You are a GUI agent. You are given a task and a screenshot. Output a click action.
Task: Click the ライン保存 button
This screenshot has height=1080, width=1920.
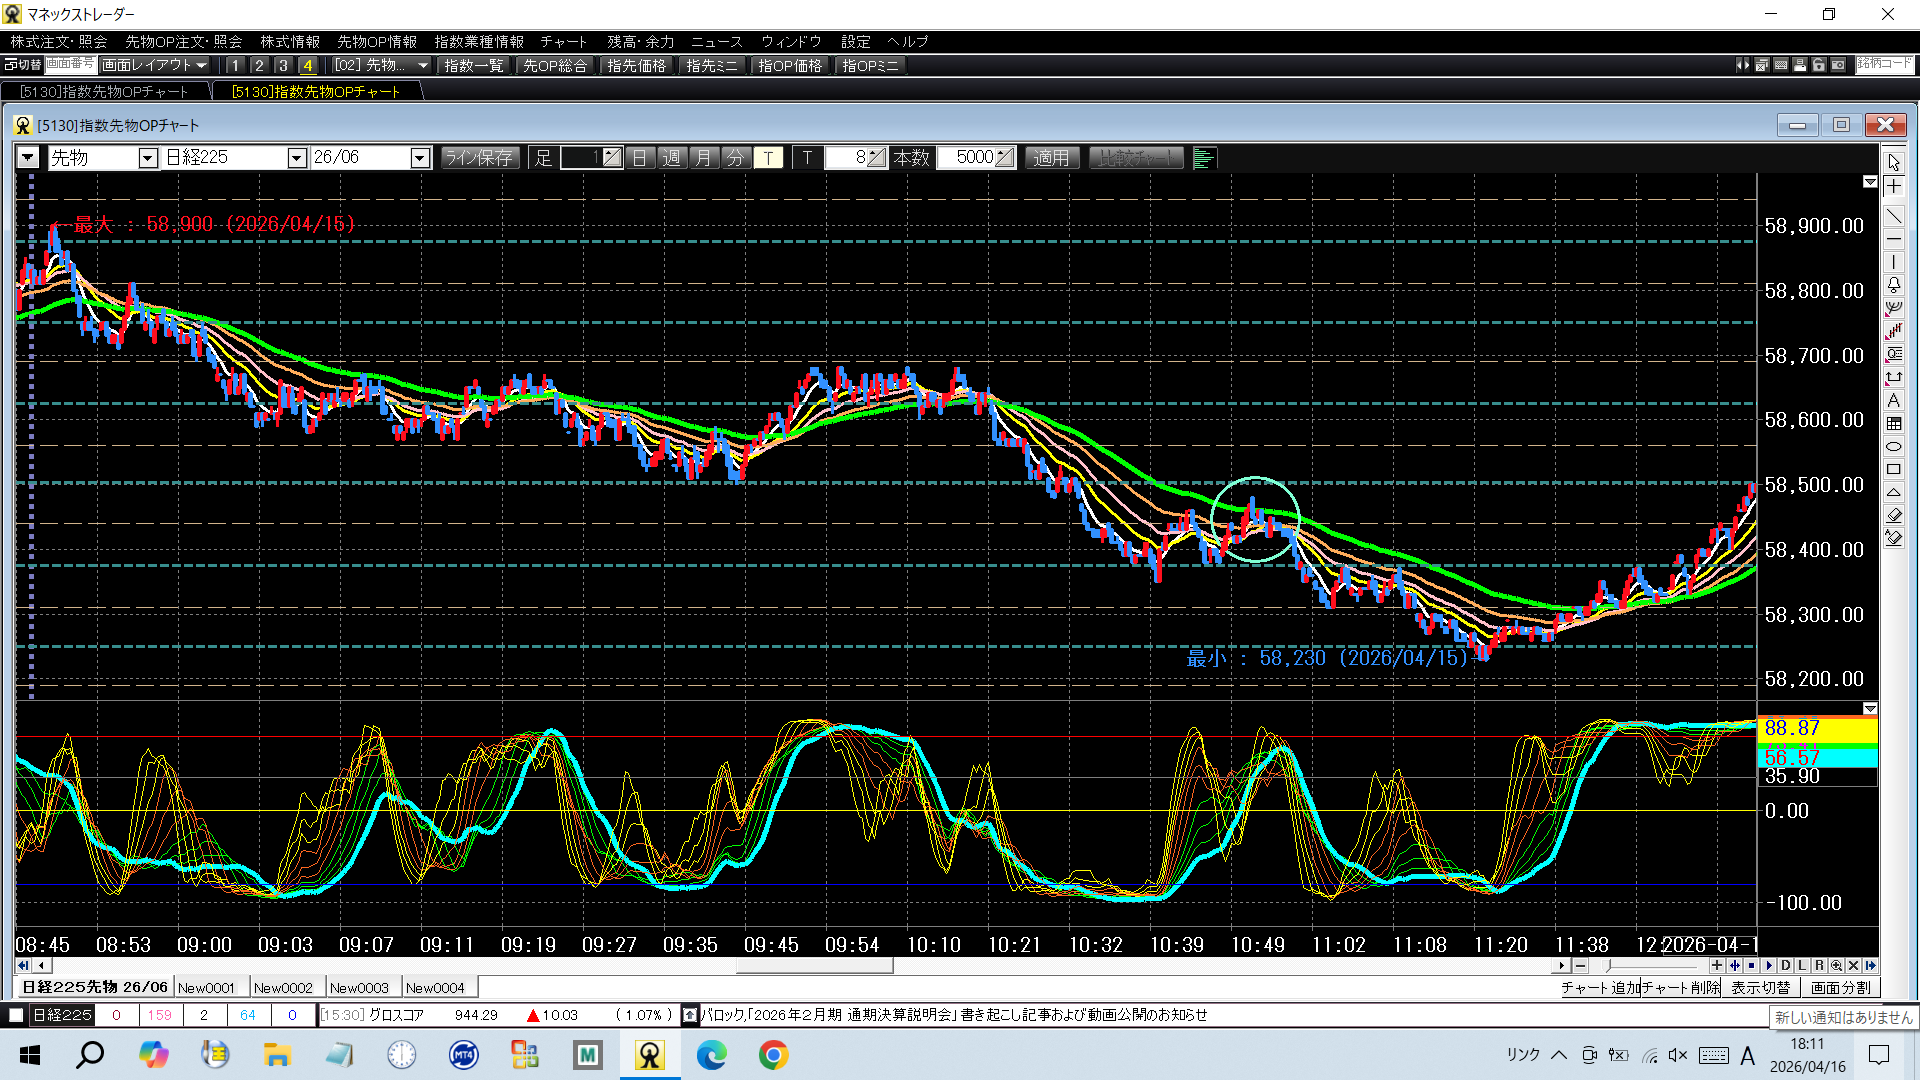[479, 158]
